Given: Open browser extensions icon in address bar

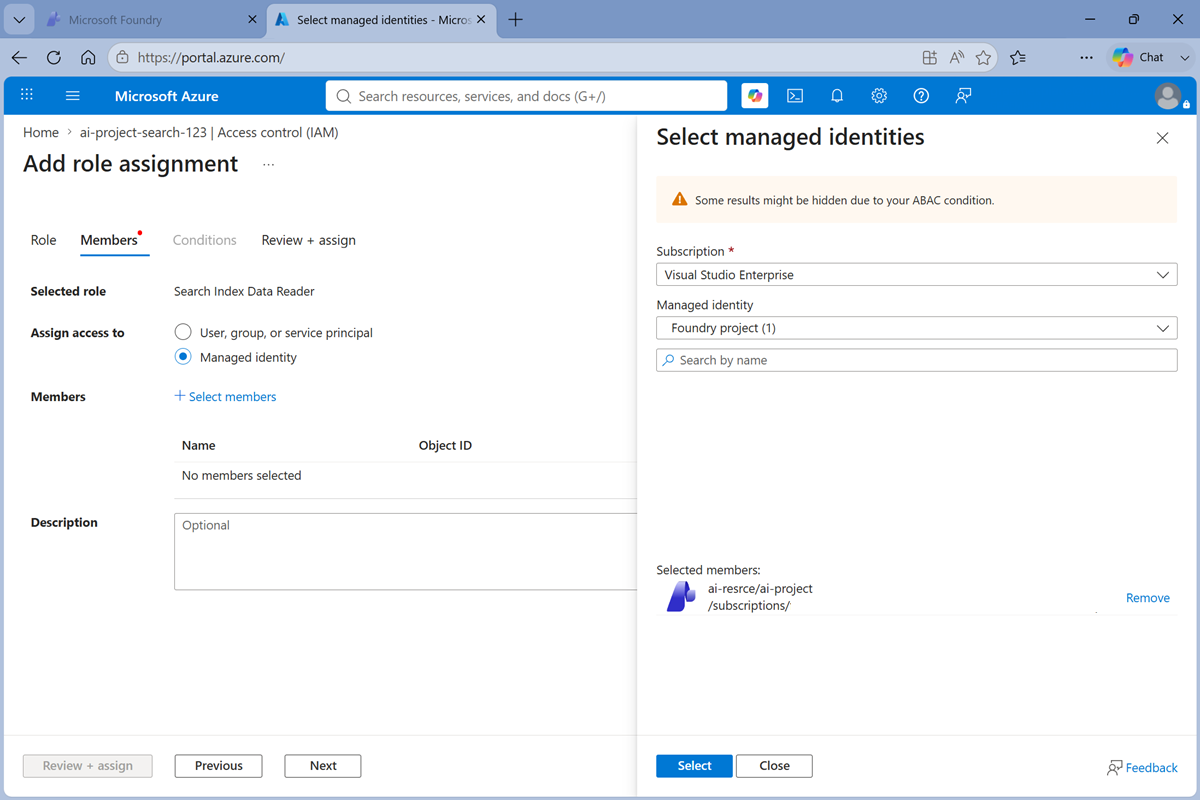Looking at the screenshot, I should (x=929, y=58).
